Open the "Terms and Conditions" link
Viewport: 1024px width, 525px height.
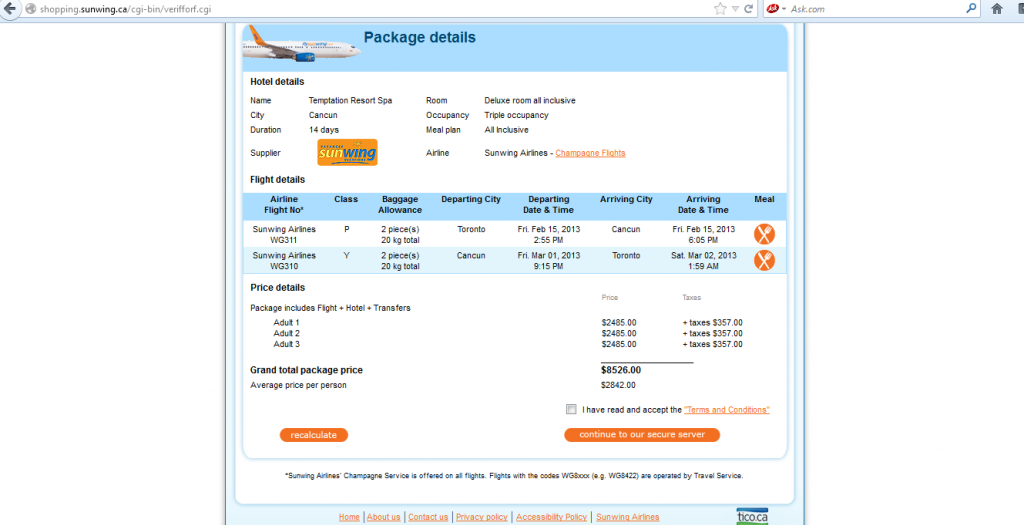click(x=726, y=410)
